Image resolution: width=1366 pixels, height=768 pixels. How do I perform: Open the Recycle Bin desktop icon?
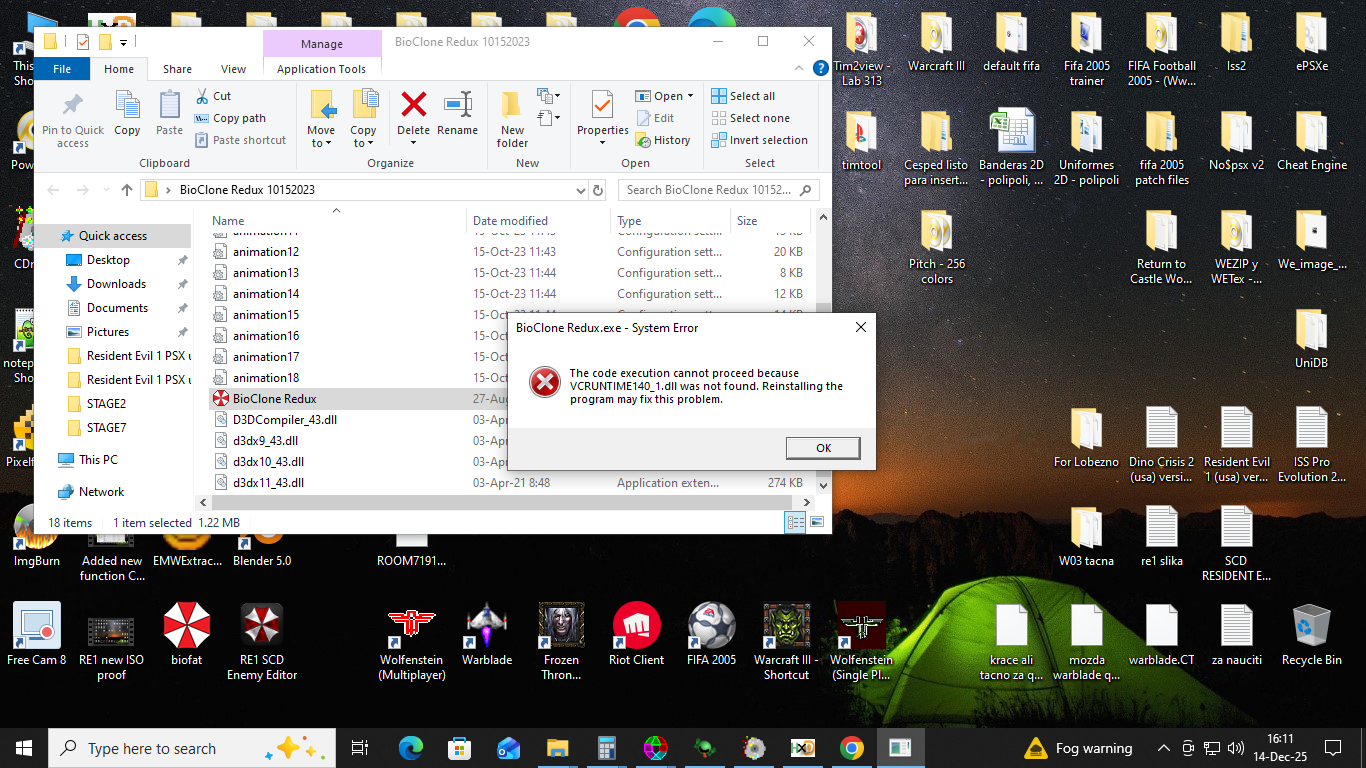(x=1312, y=635)
